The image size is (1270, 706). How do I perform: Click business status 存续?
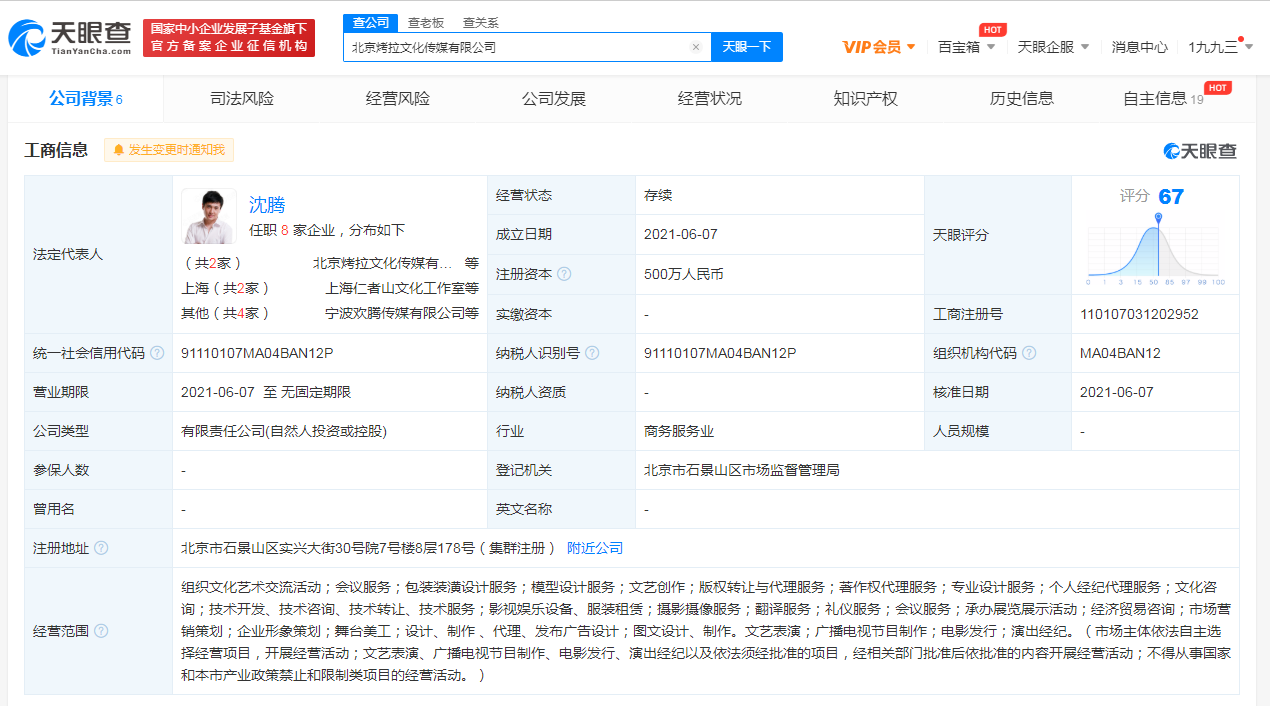point(658,196)
